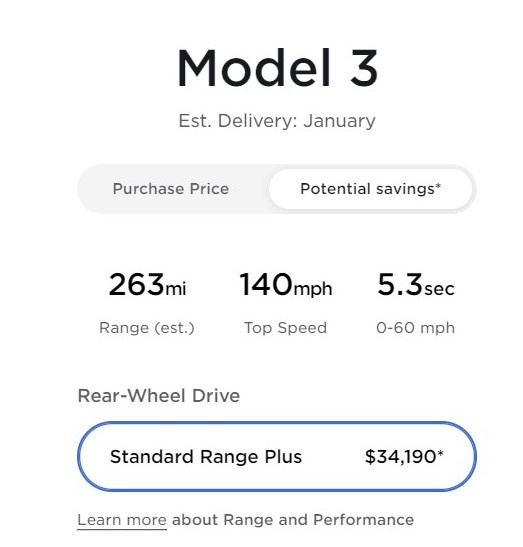Open the Learn more link
This screenshot has height=547, width=523.
point(122,520)
